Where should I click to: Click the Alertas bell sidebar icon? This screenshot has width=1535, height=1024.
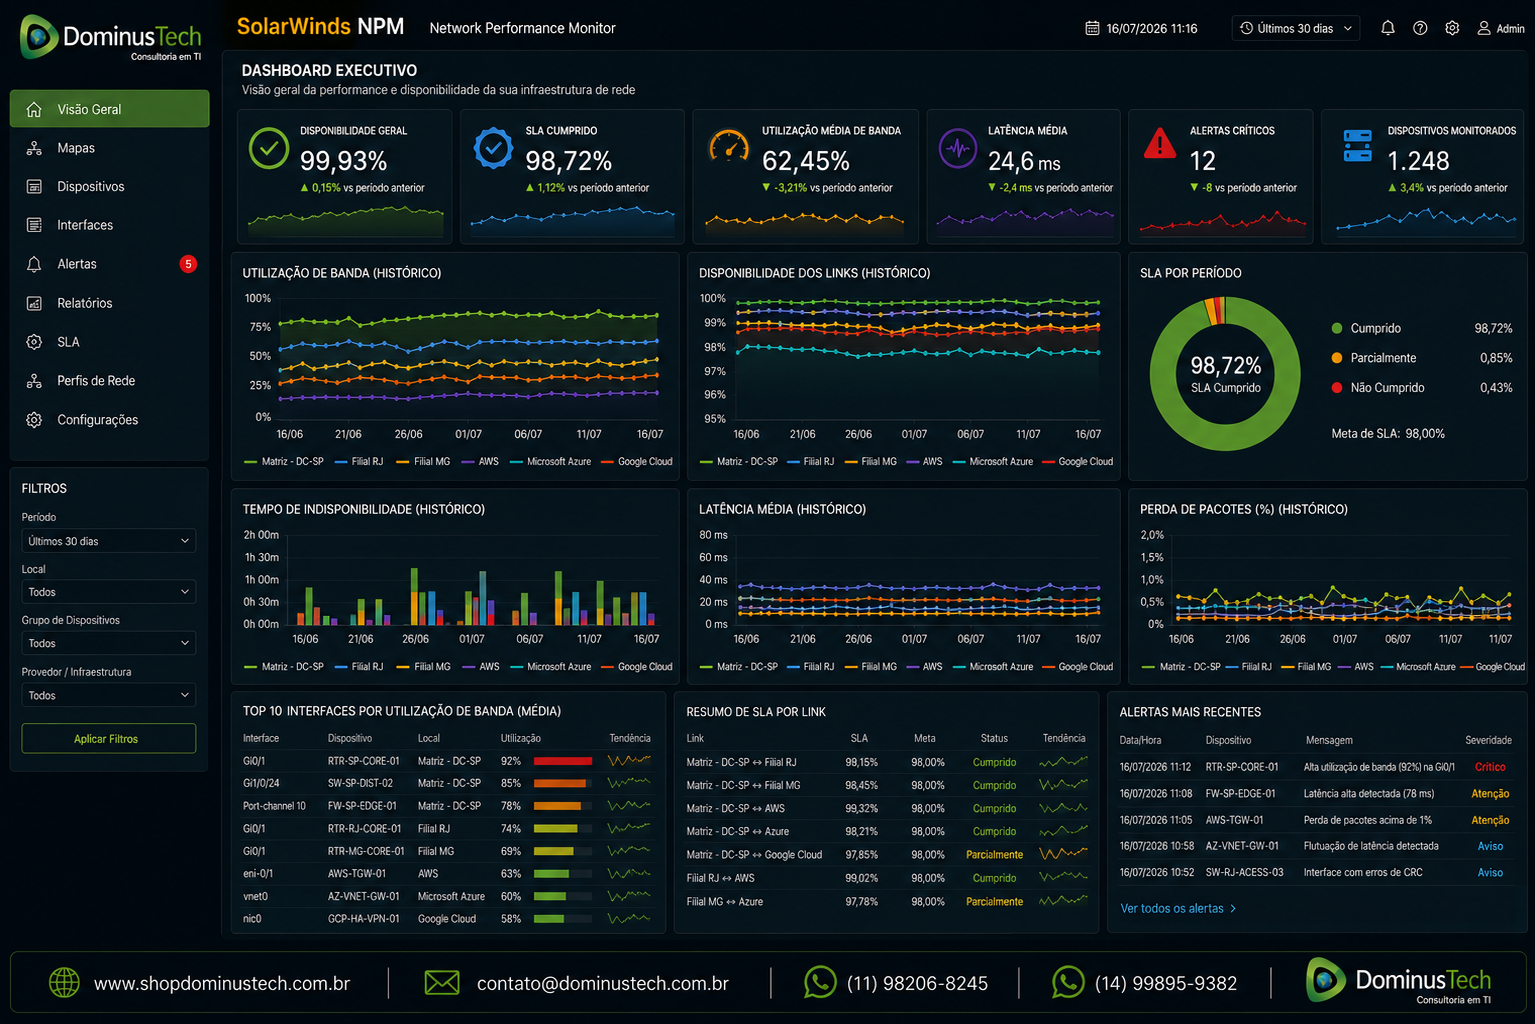click(34, 264)
